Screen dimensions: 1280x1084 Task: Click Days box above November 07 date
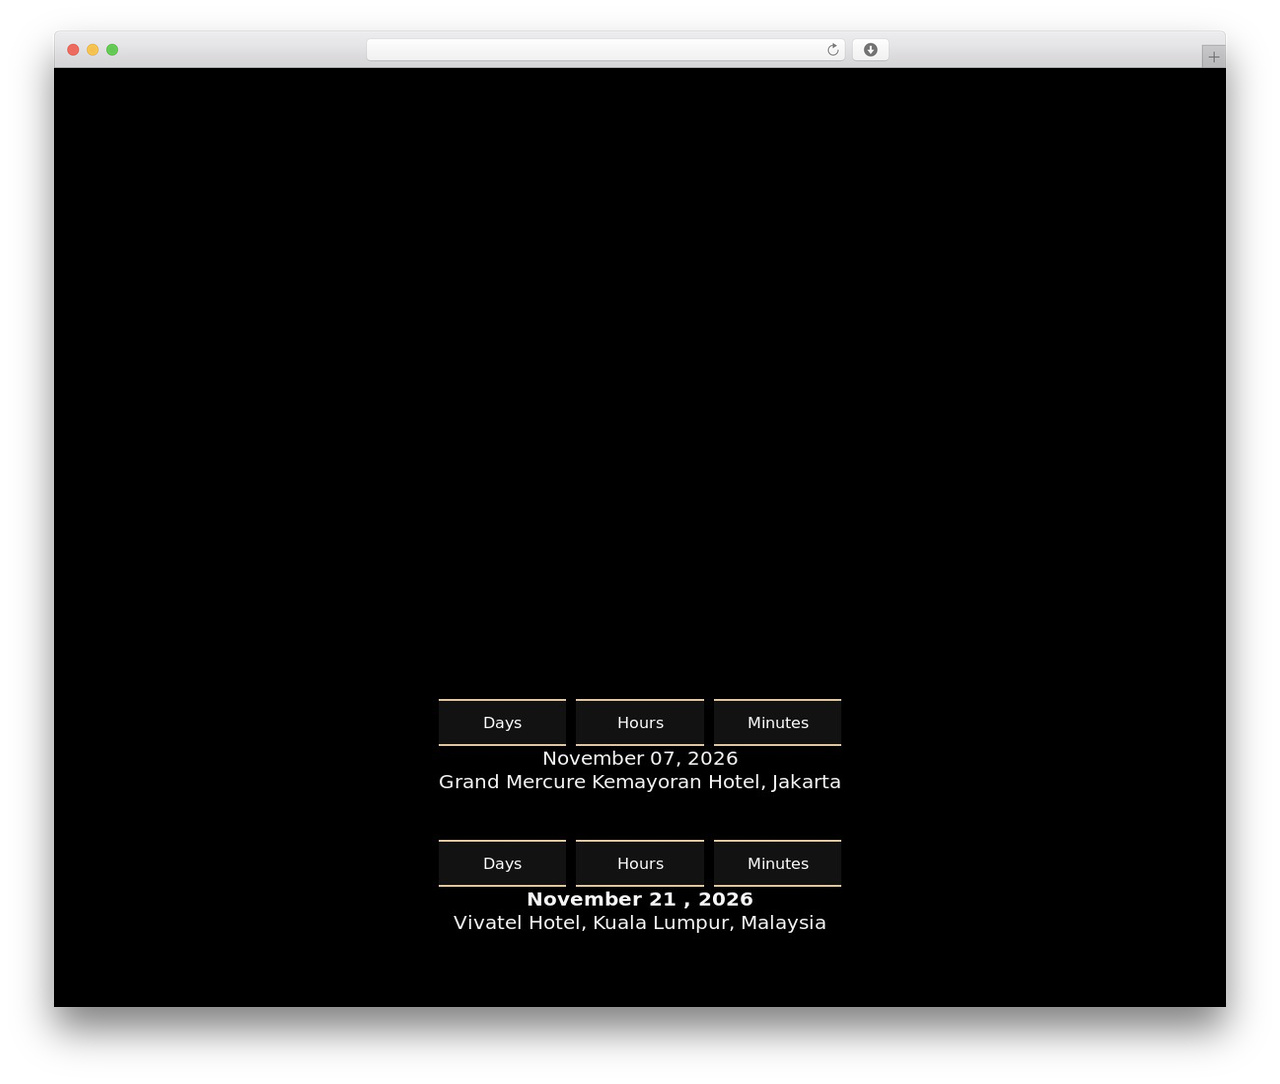pos(502,722)
